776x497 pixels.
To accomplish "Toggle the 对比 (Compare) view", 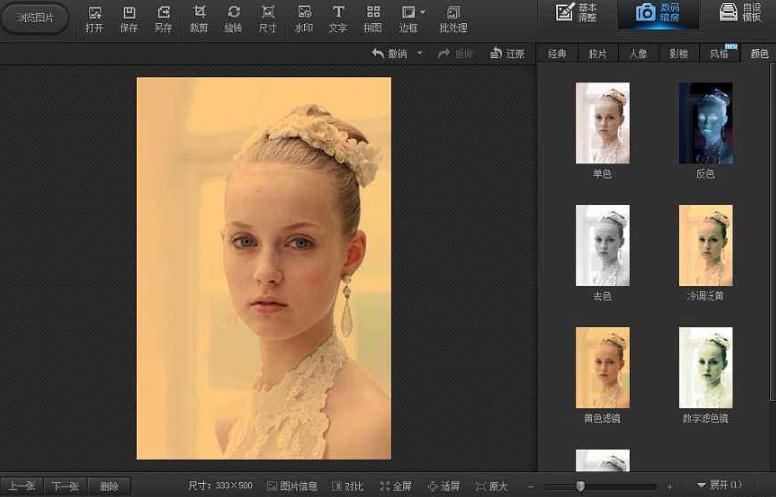I will pyautogui.click(x=347, y=487).
